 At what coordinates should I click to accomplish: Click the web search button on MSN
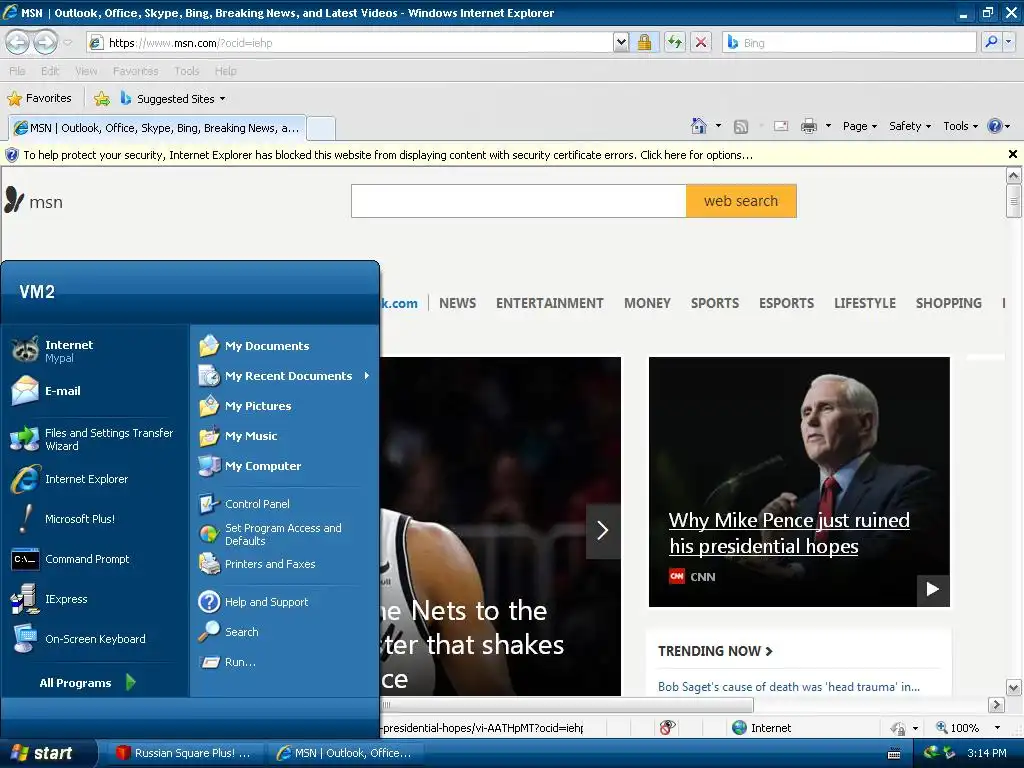(741, 200)
